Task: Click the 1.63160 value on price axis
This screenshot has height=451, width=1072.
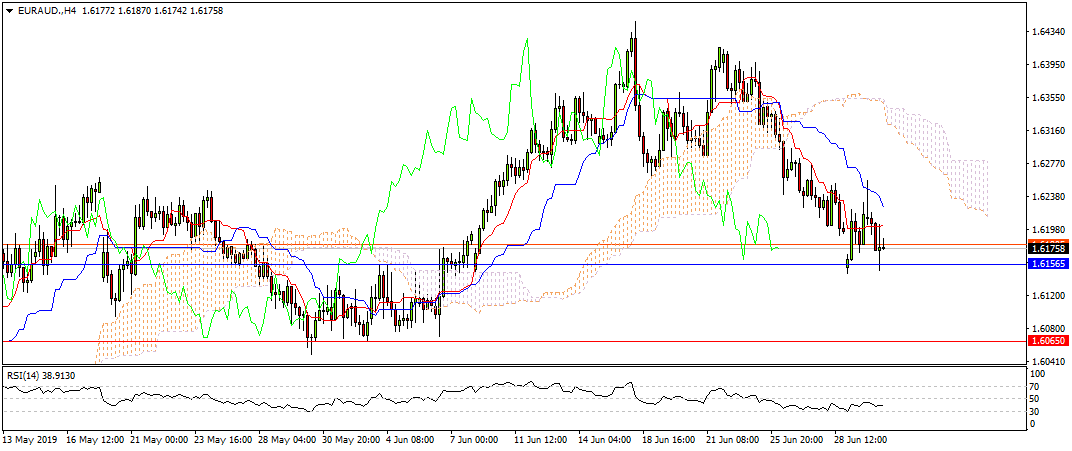Action: [x=1046, y=131]
